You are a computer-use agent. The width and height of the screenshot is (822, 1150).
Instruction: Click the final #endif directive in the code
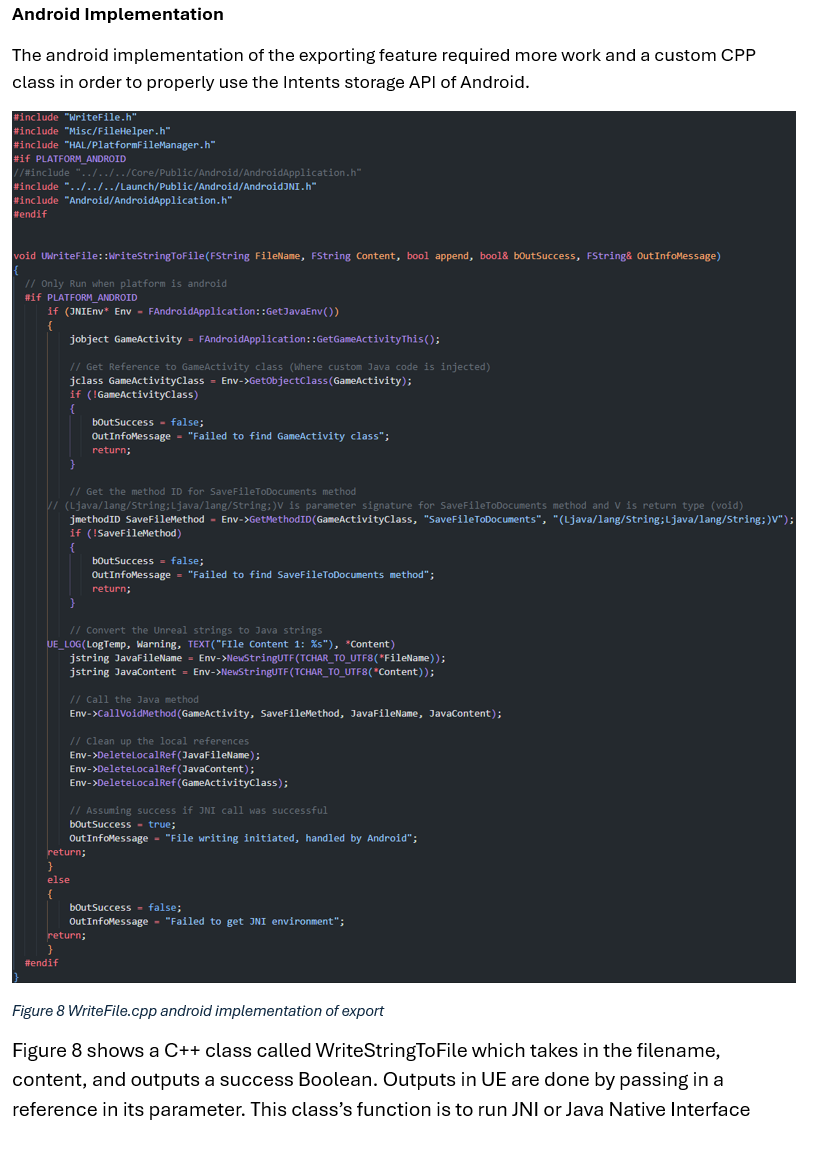[41, 963]
